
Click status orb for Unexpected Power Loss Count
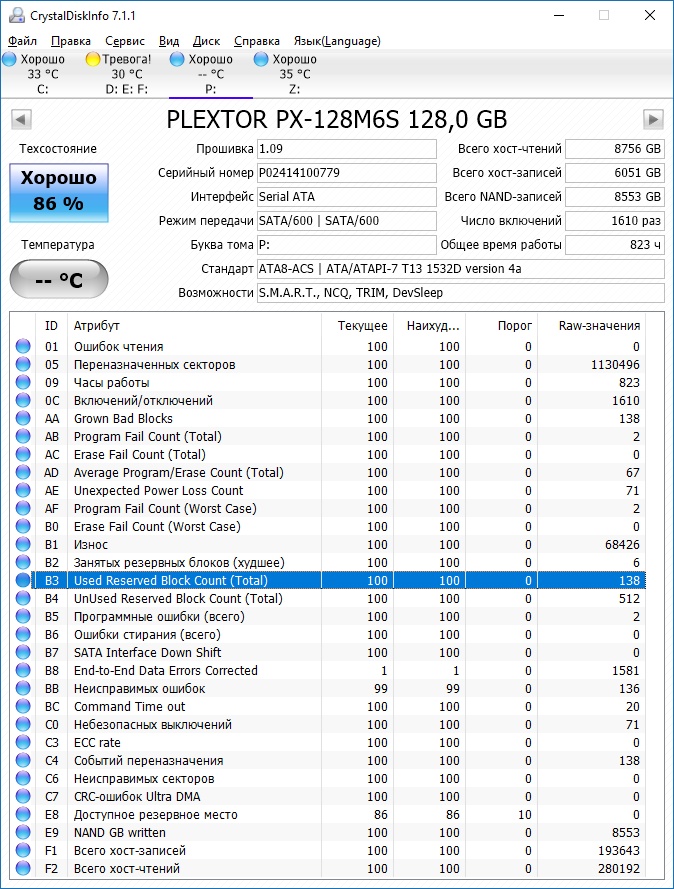[x=23, y=490]
